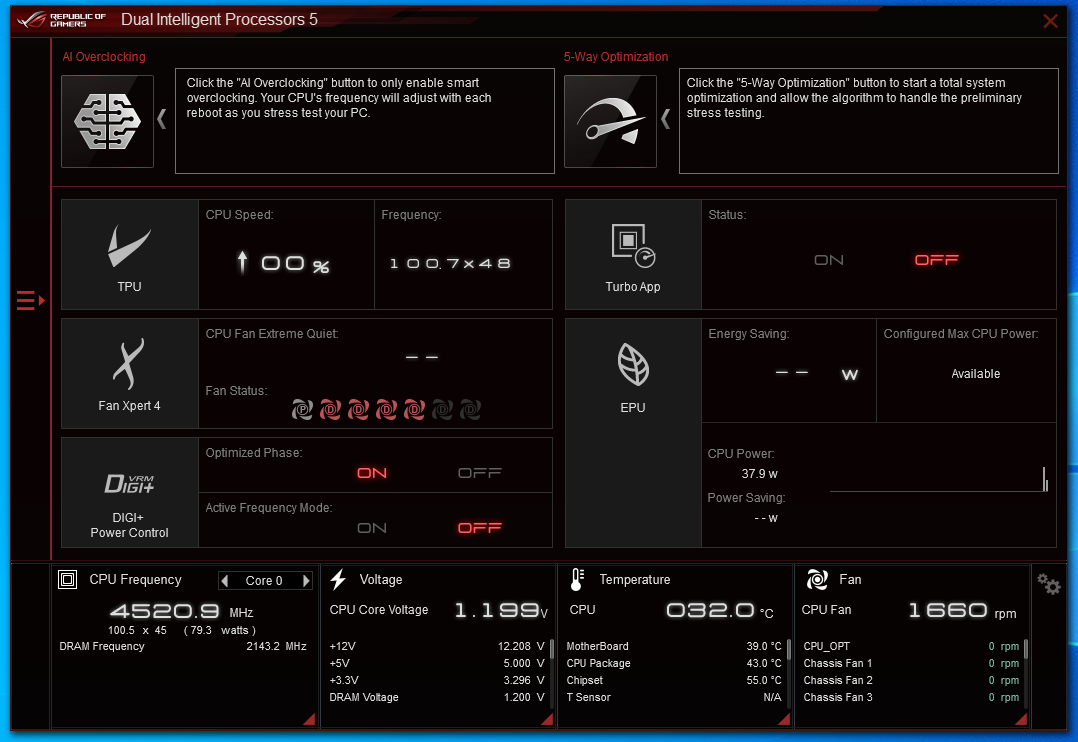
Task: Enable Active Frequency Mode ON
Action: click(372, 528)
